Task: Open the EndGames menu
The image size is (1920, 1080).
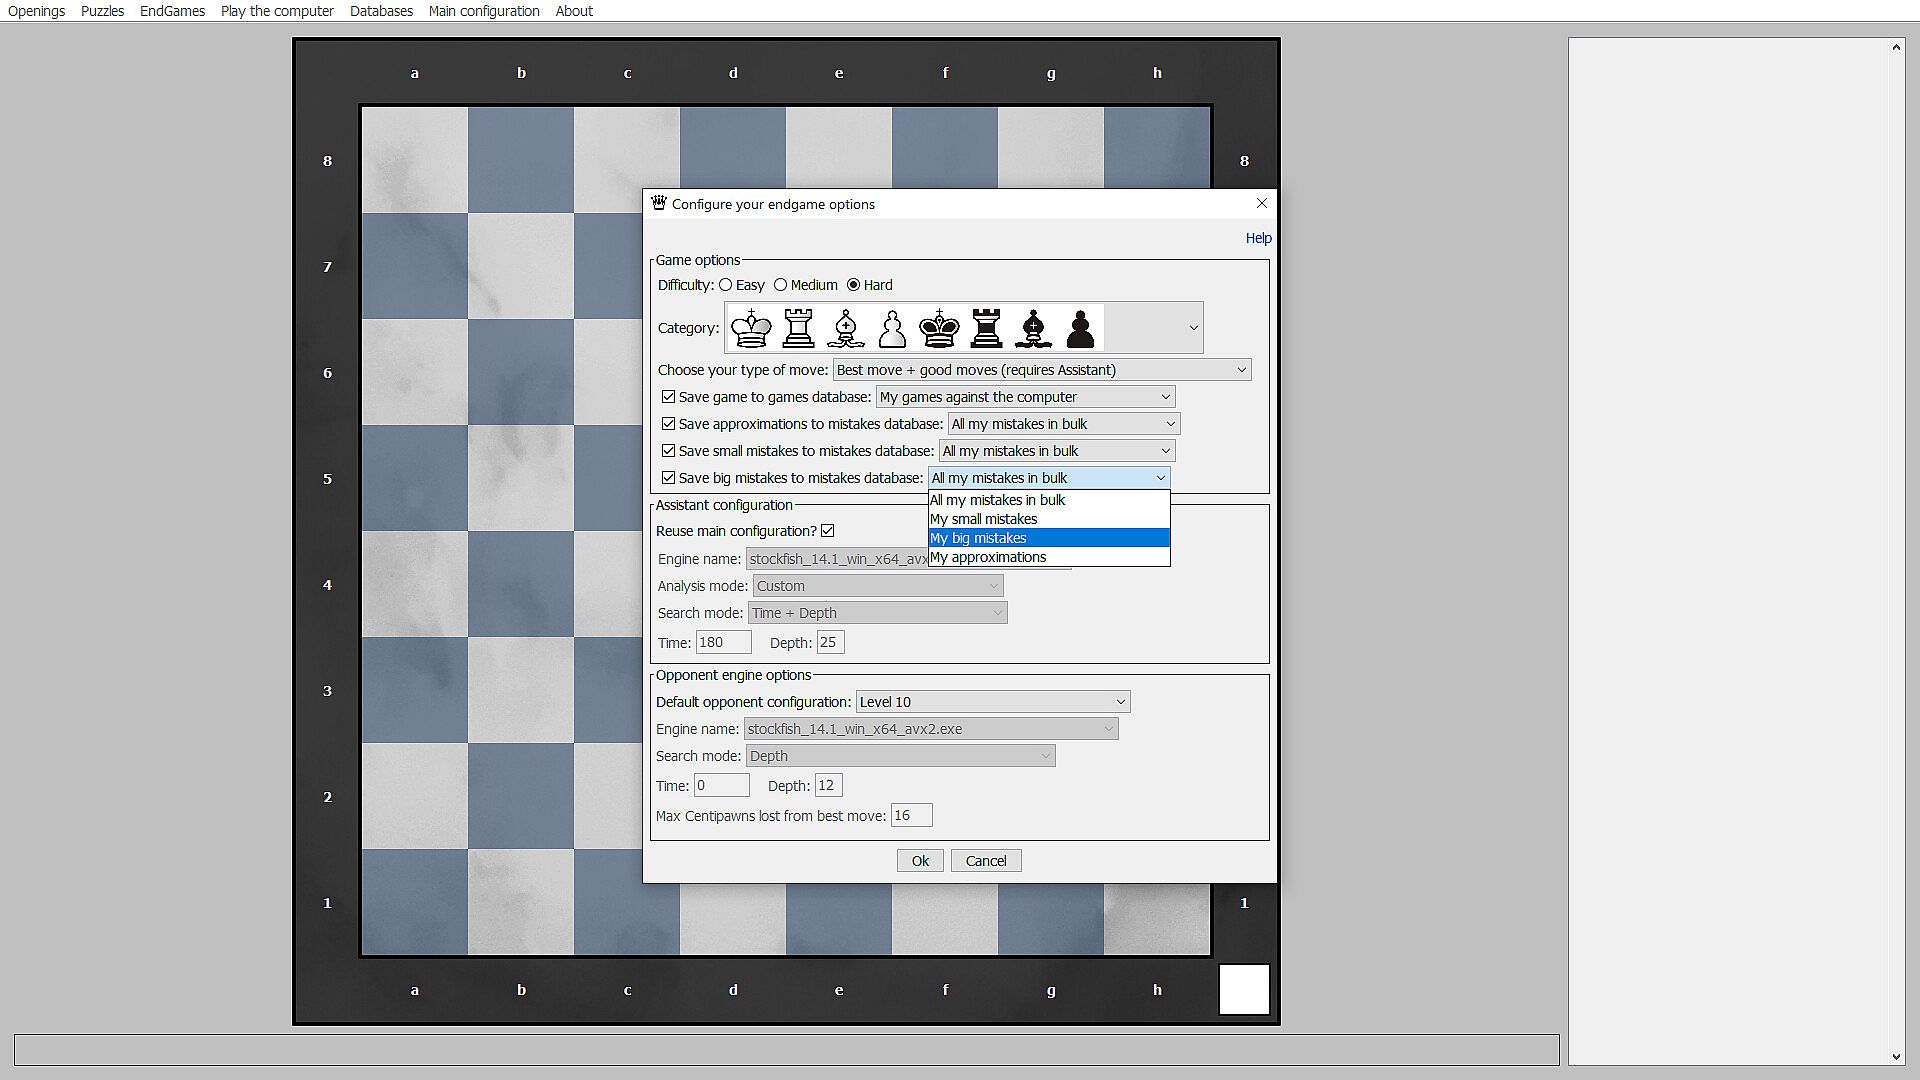Action: 172,11
